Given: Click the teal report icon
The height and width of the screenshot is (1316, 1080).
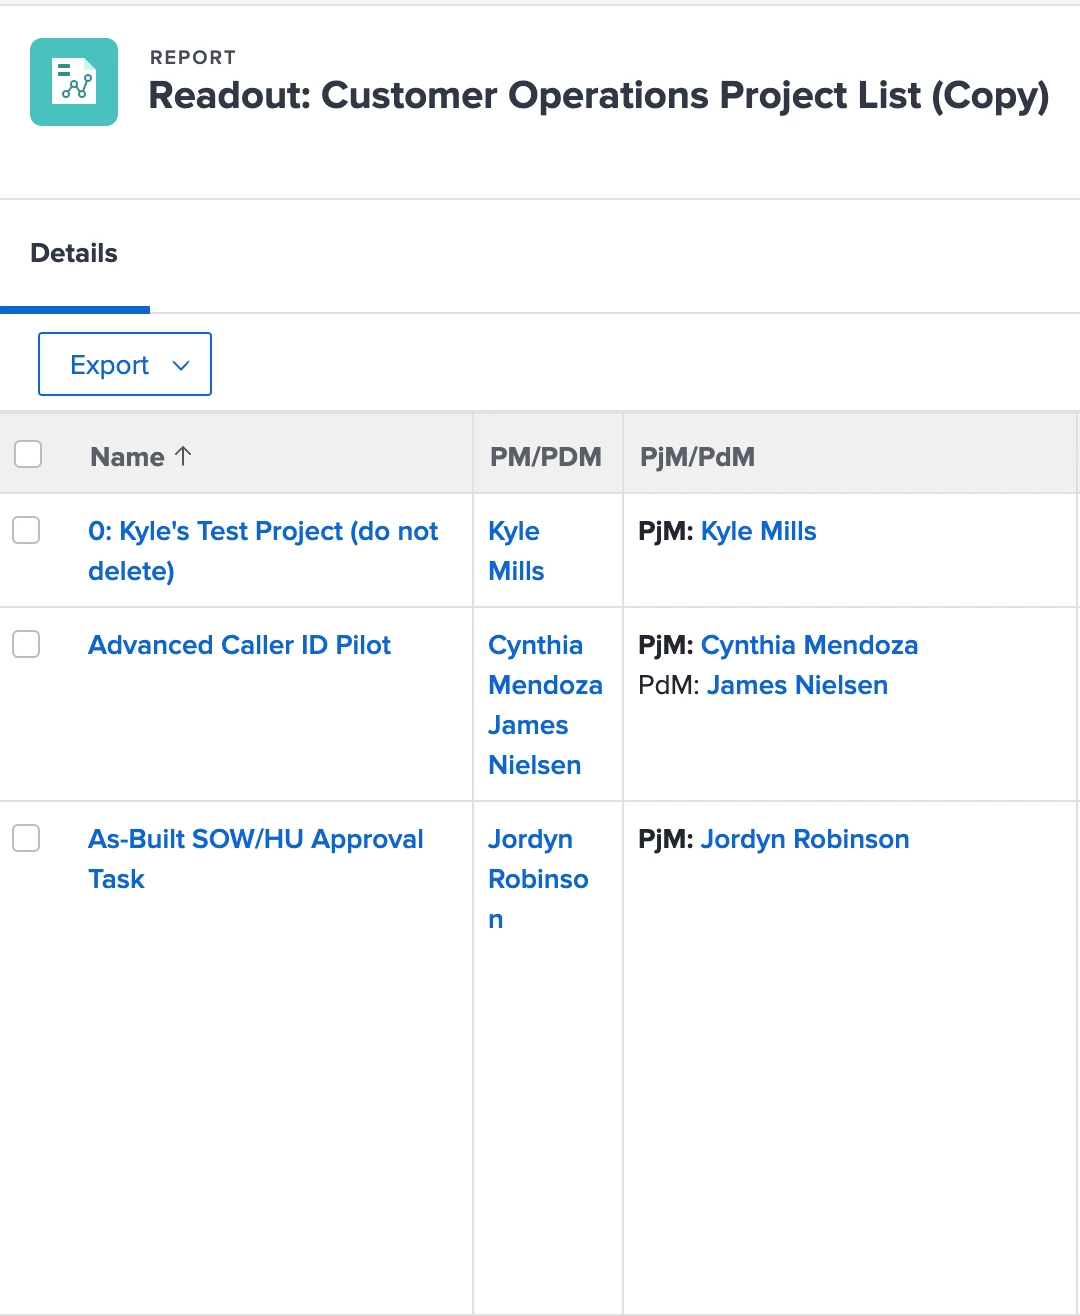Looking at the screenshot, I should click(74, 82).
